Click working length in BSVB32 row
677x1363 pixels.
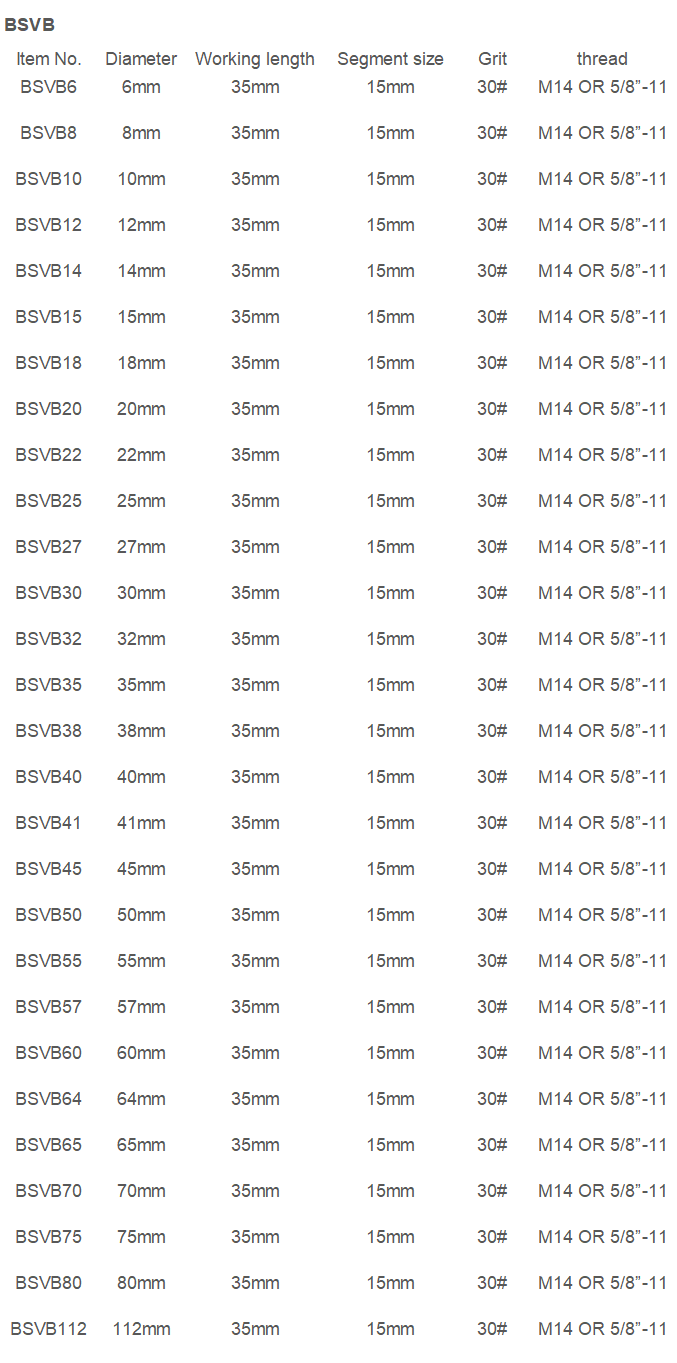(255, 639)
